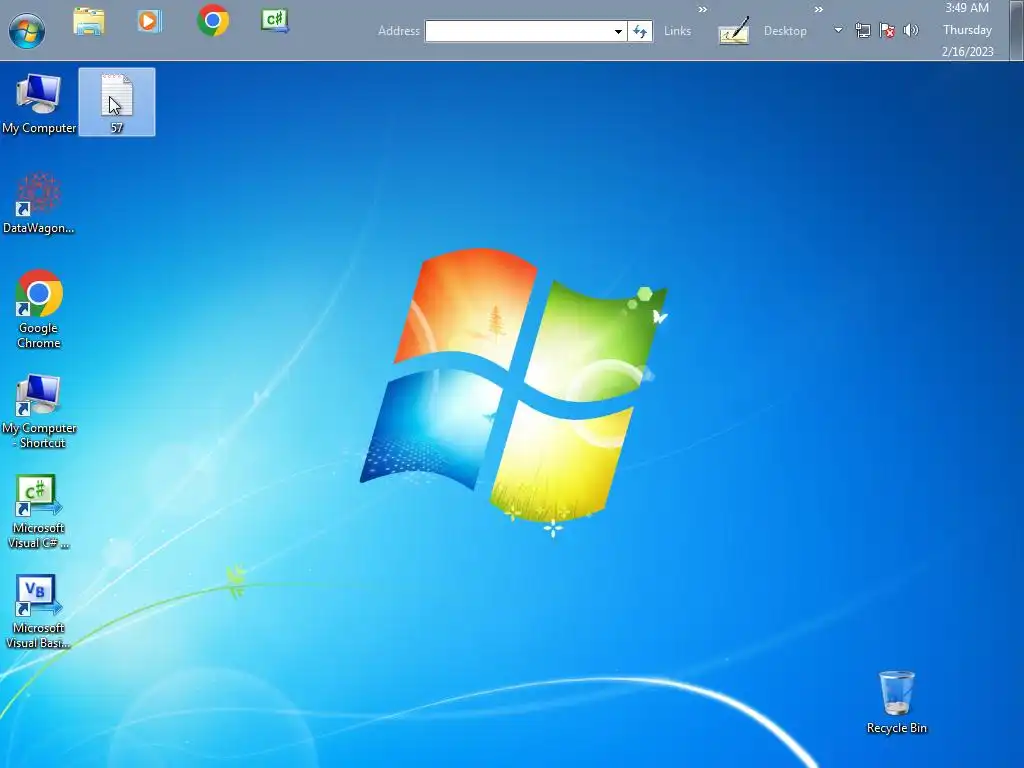1024x768 pixels.
Task: Click the date 2/16/2023
Action: [967, 51]
